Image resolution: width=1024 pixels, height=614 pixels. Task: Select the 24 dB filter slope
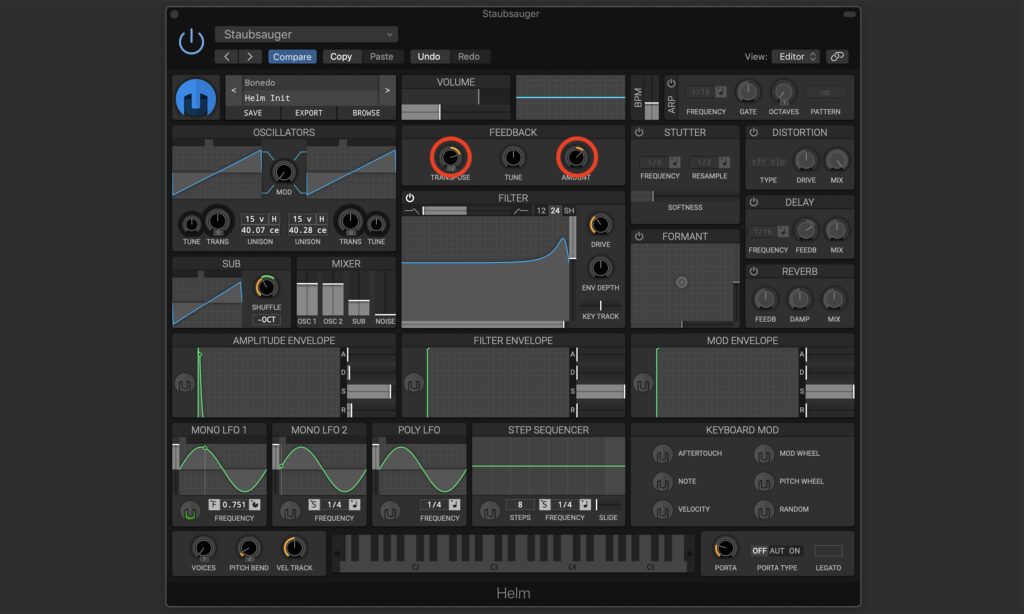tap(554, 211)
